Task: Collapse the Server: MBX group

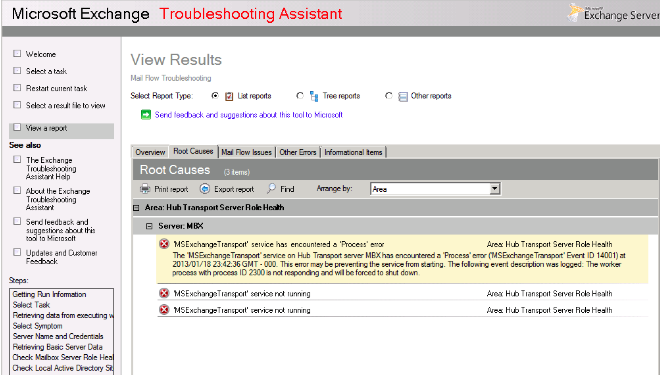Action: point(149,226)
